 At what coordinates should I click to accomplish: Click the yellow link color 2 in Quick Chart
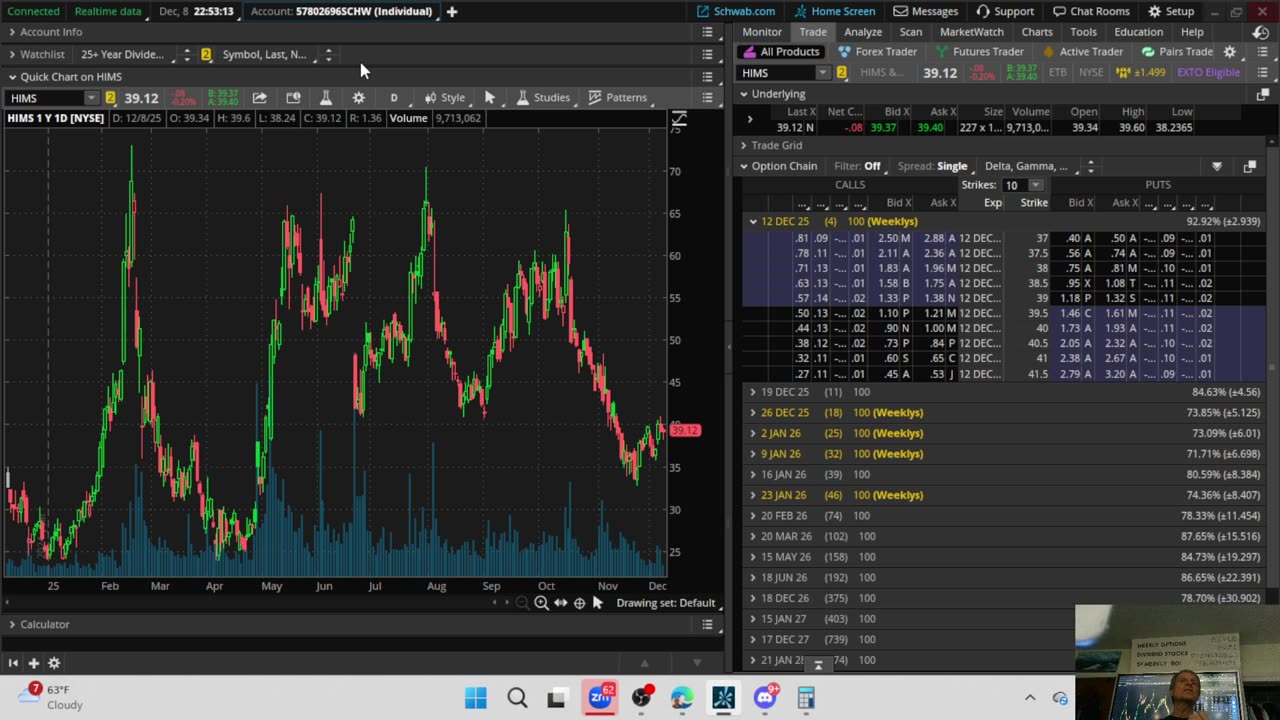tap(110, 98)
